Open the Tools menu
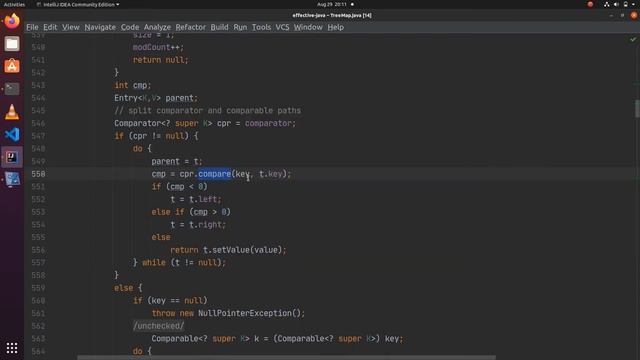The height and width of the screenshot is (360, 640). point(261,27)
